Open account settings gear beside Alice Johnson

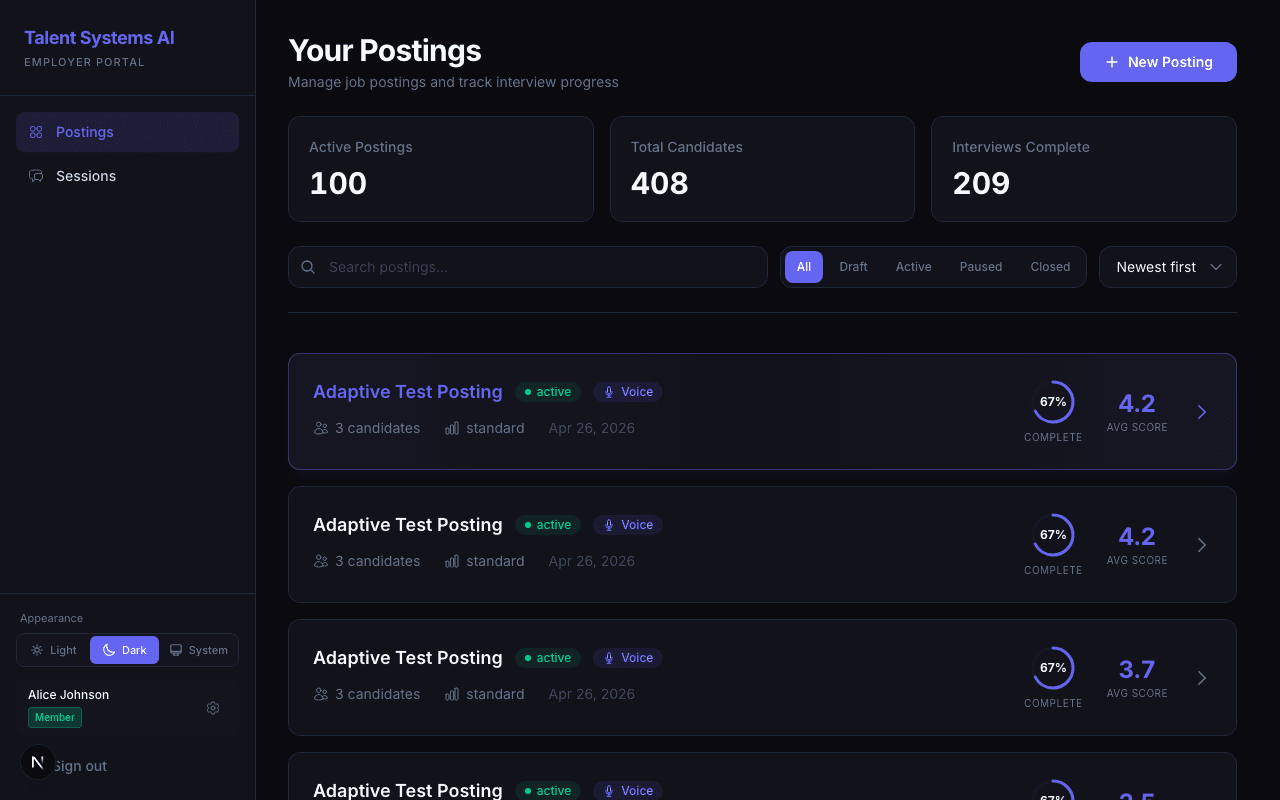213,708
